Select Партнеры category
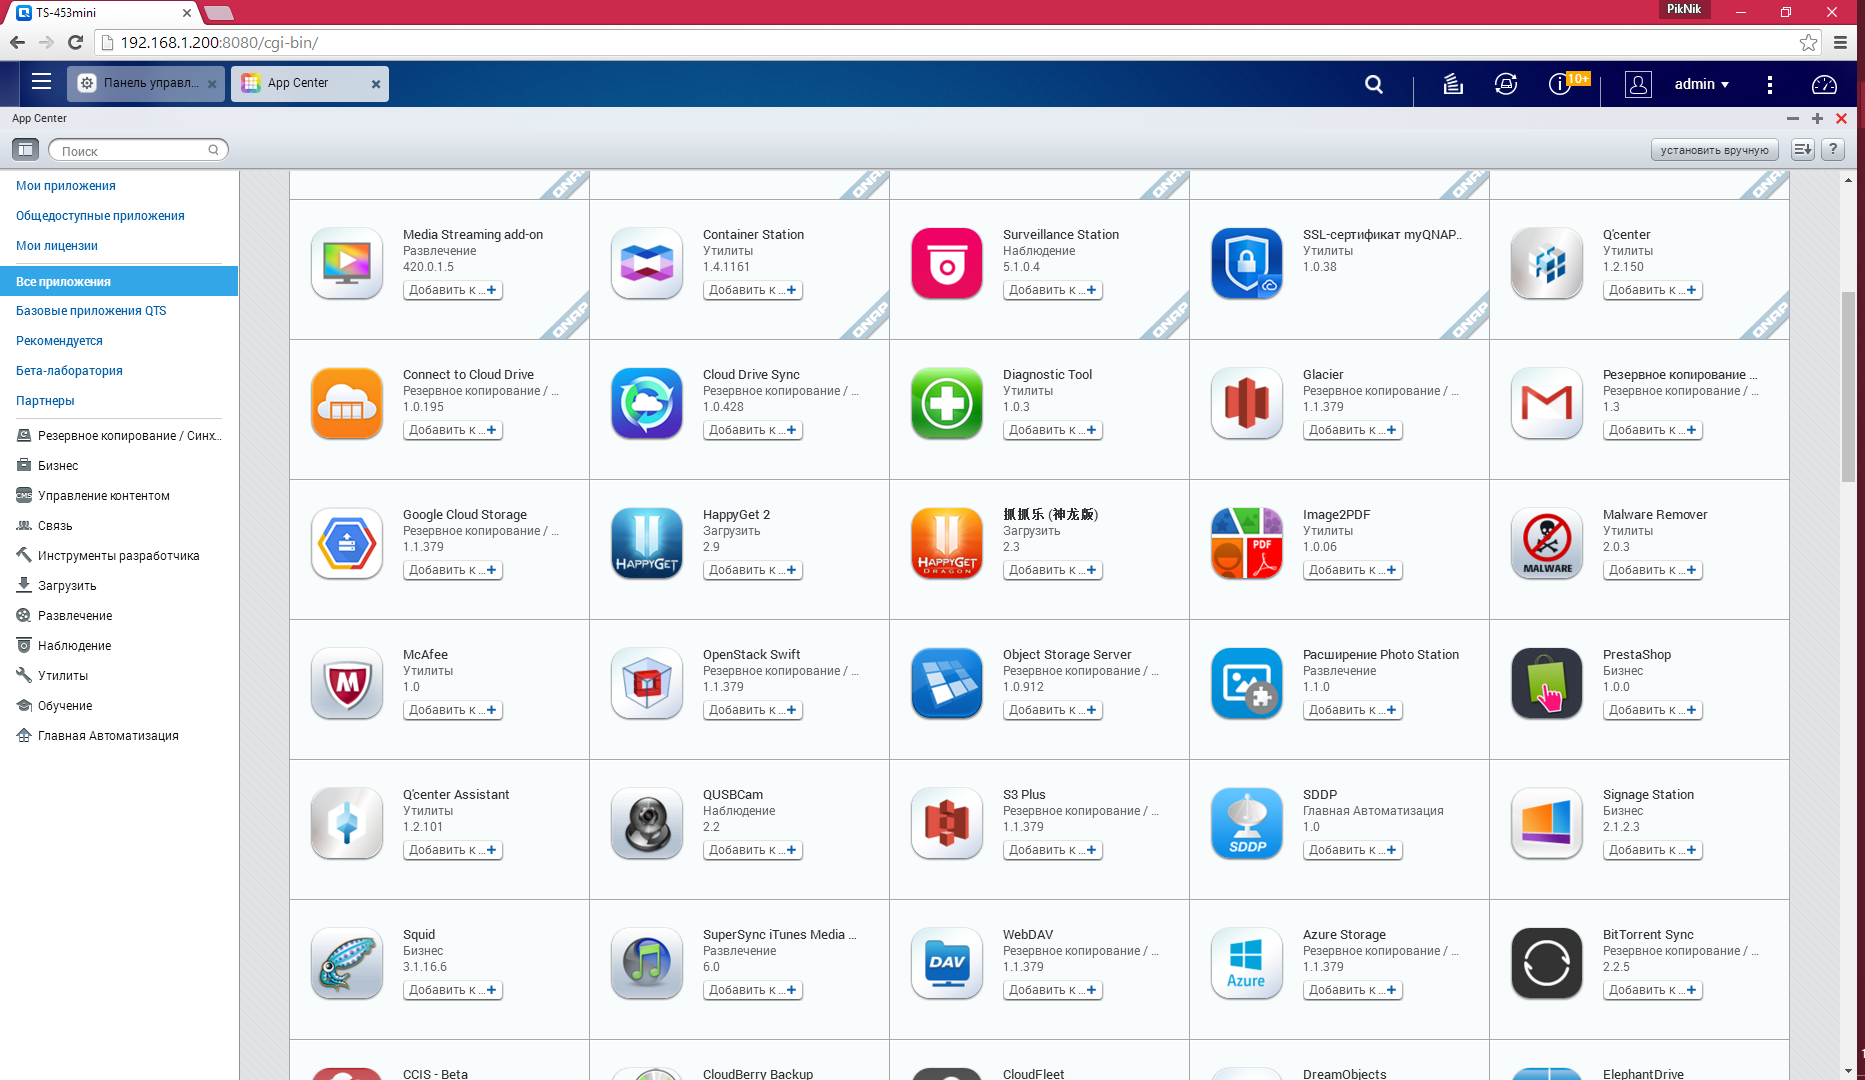Screen dimensions: 1865x1080 point(45,401)
